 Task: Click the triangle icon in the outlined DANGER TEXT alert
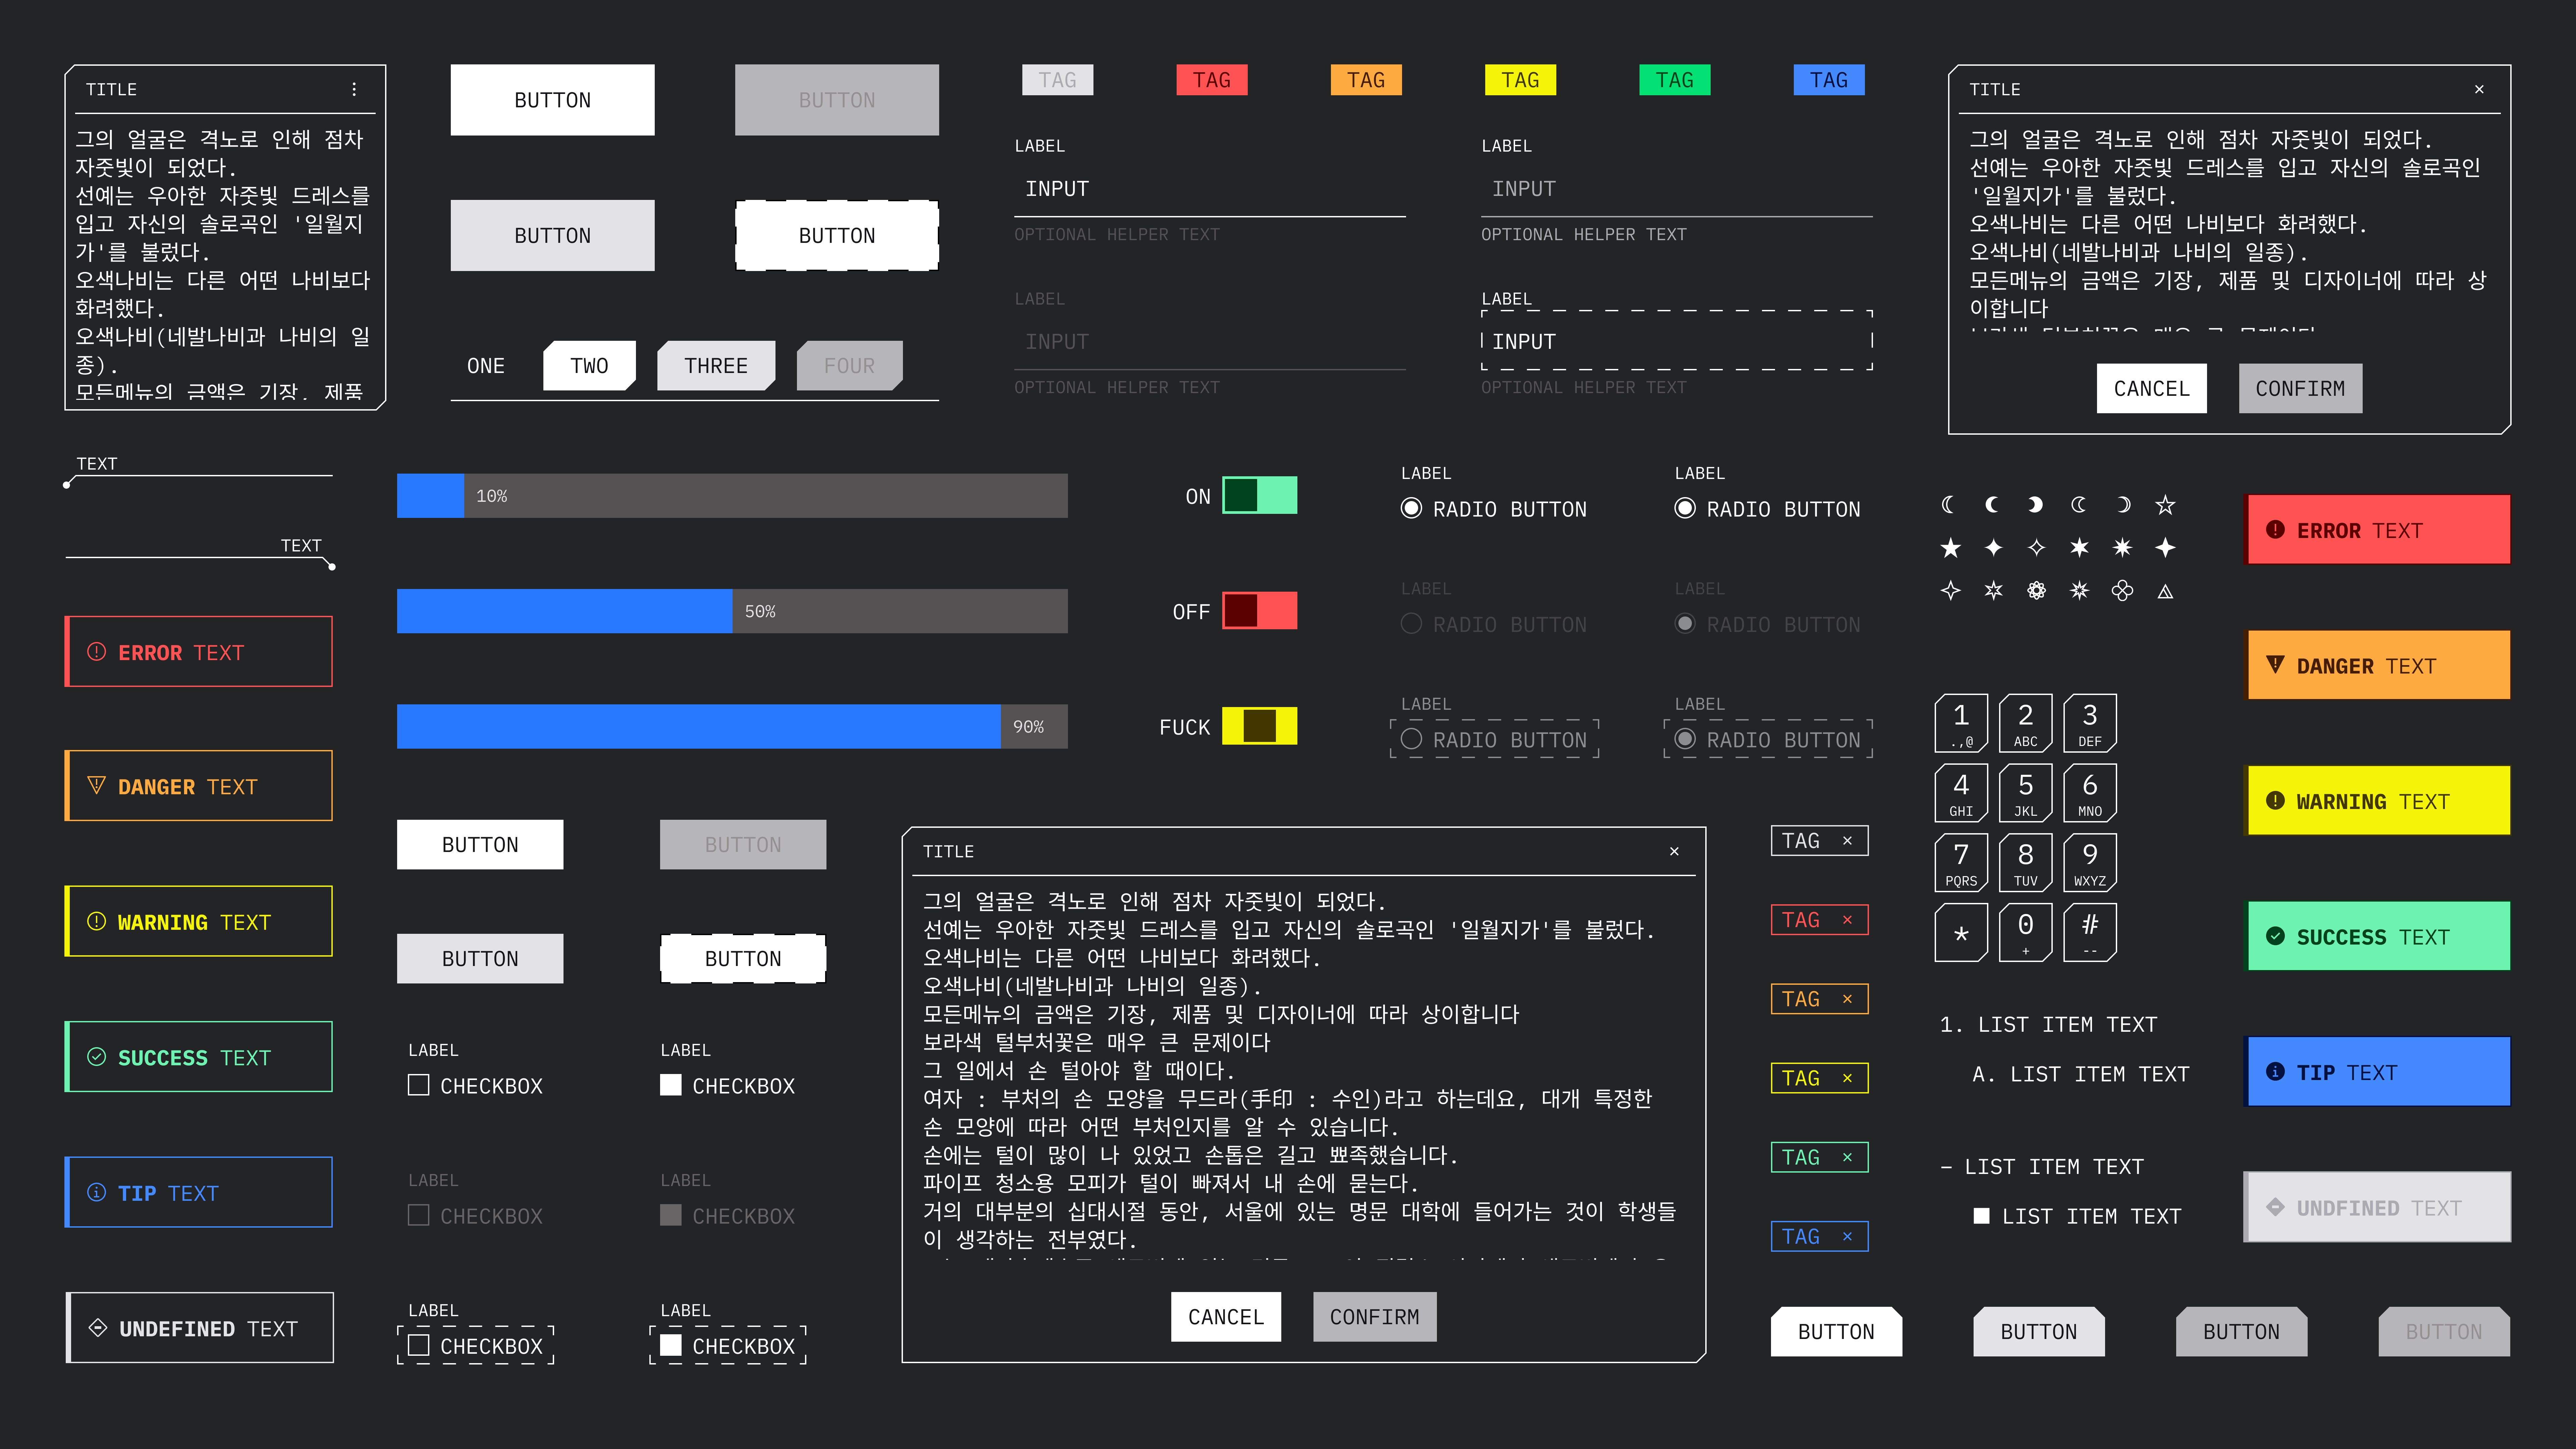coord(97,786)
